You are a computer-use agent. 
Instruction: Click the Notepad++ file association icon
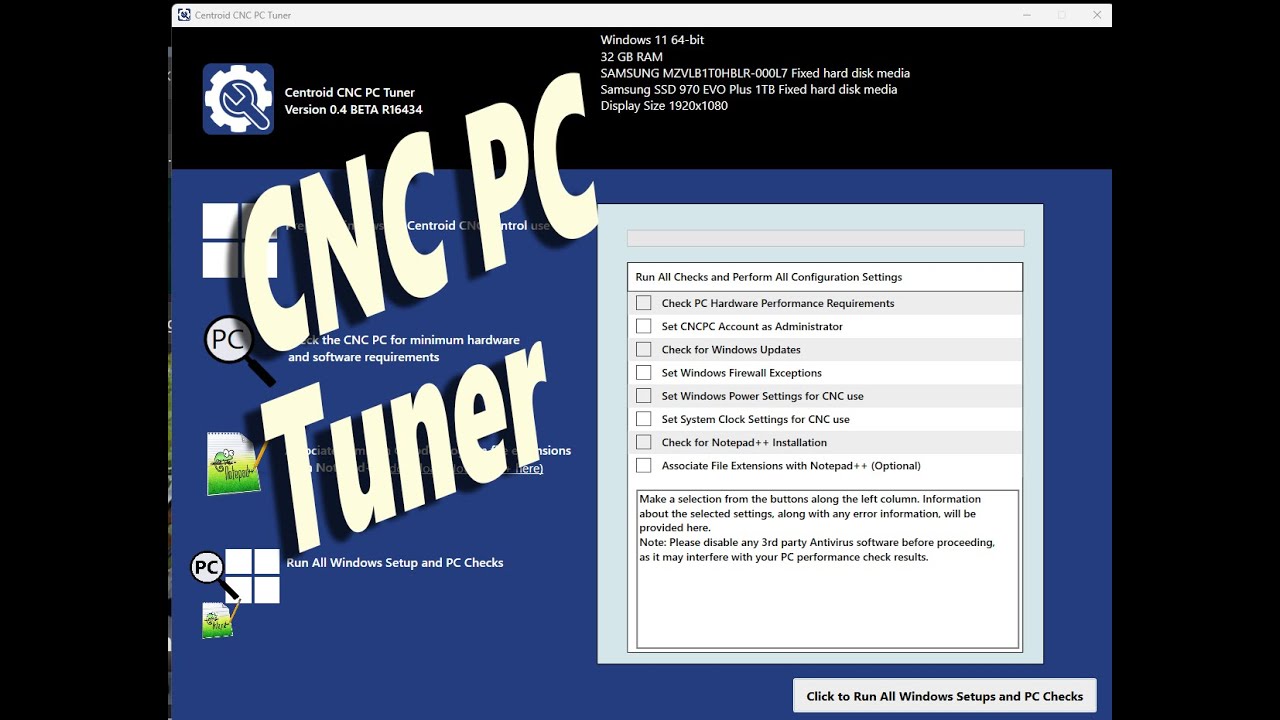tap(236, 464)
